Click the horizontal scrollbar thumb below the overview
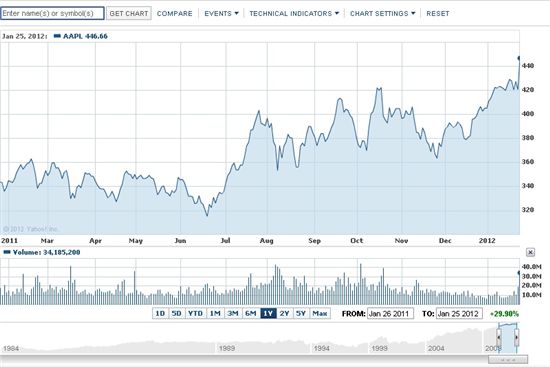 508,360
